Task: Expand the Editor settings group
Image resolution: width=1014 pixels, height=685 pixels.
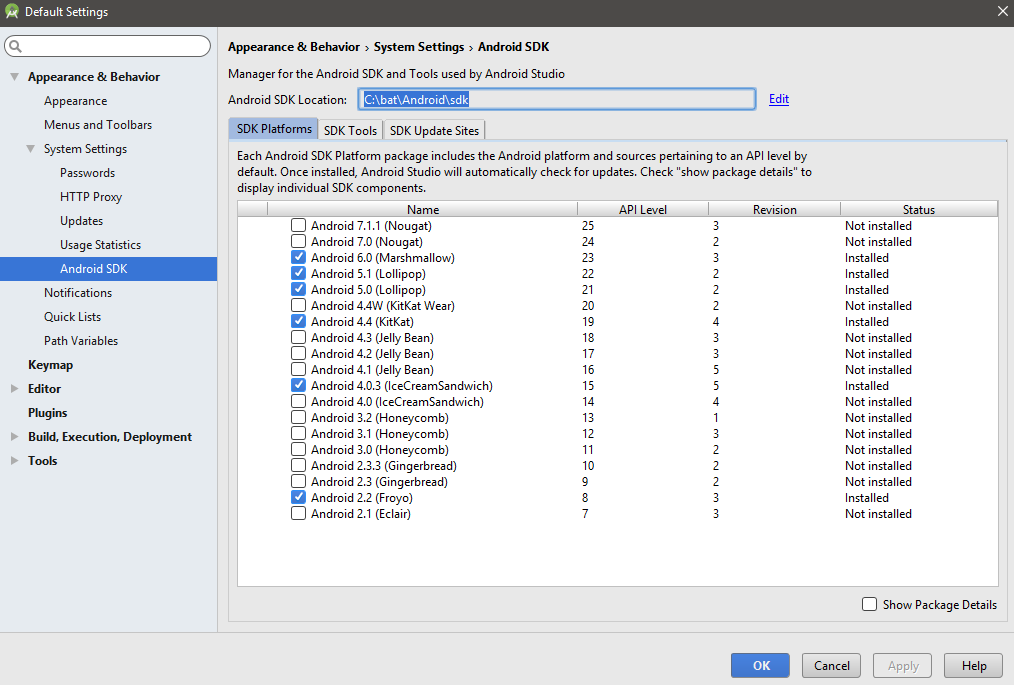Action: click(14, 389)
